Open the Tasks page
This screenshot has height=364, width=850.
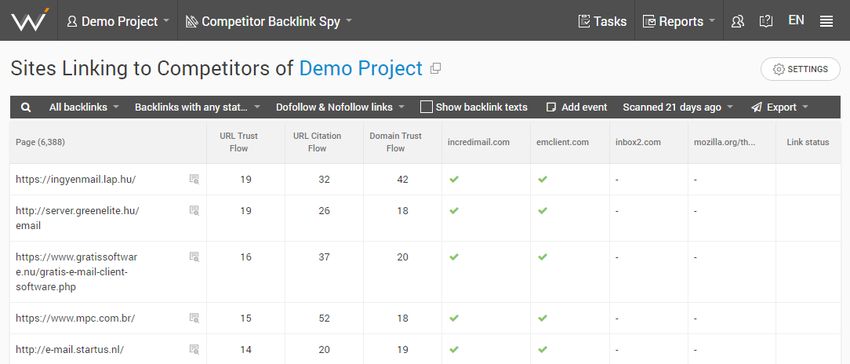click(602, 21)
